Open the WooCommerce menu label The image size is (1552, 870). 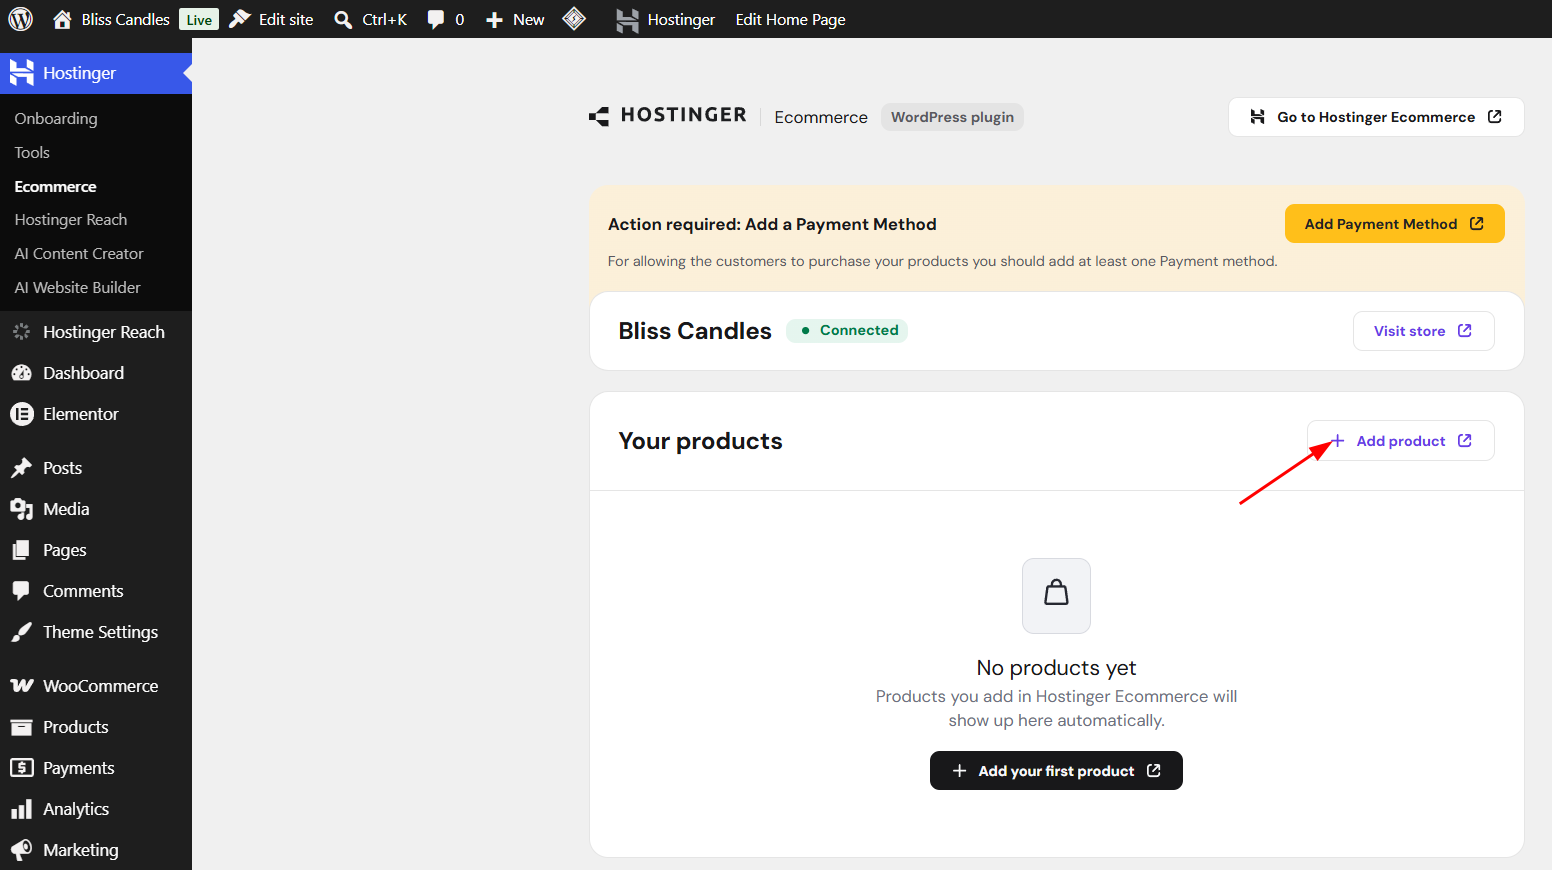101,686
